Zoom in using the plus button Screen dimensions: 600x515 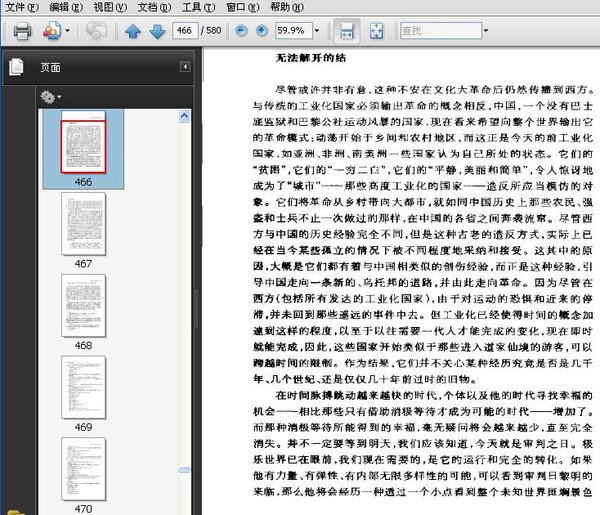coord(262,31)
